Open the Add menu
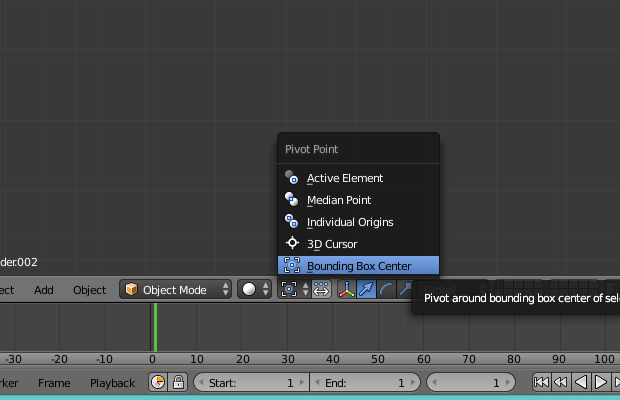Viewport: 620px width, 400px height. pyautogui.click(x=44, y=290)
